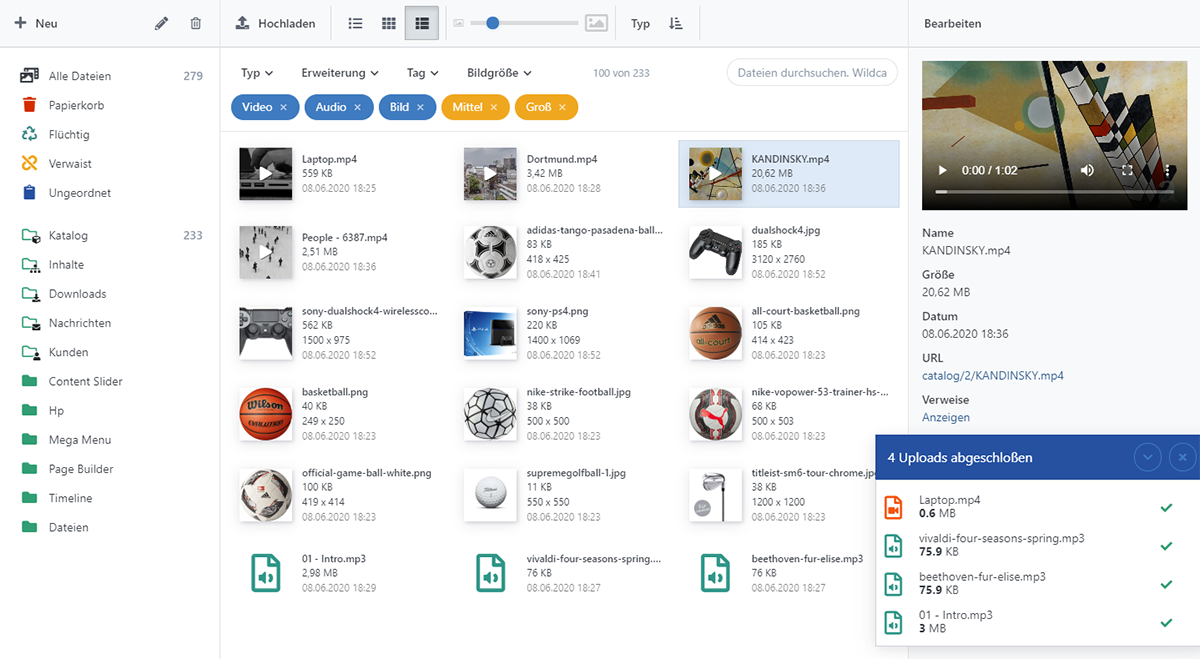Switch to list view mode
This screenshot has width=1200, height=659.
click(x=355, y=22)
